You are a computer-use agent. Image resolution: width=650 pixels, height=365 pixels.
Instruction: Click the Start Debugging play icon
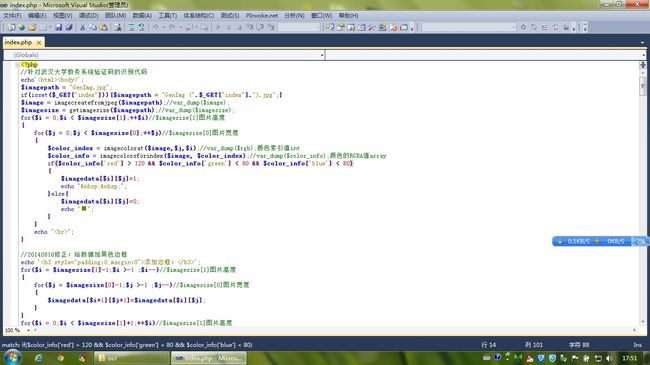[x=218, y=27]
